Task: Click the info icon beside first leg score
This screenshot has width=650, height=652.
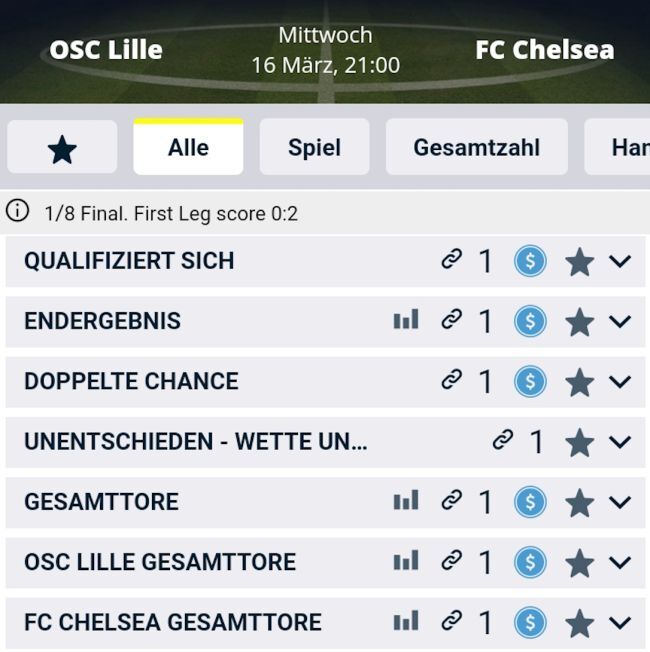Action: click(x=17, y=211)
